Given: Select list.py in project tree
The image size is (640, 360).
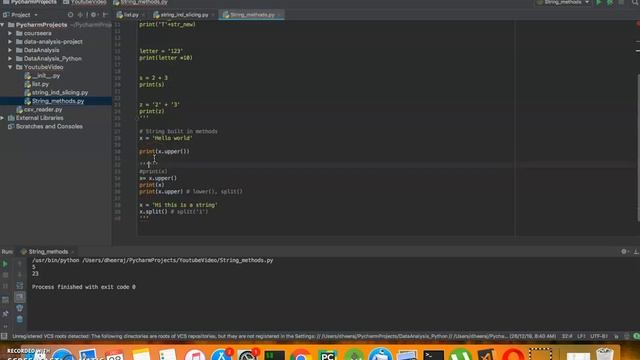Looking at the screenshot, I should (x=36, y=84).
